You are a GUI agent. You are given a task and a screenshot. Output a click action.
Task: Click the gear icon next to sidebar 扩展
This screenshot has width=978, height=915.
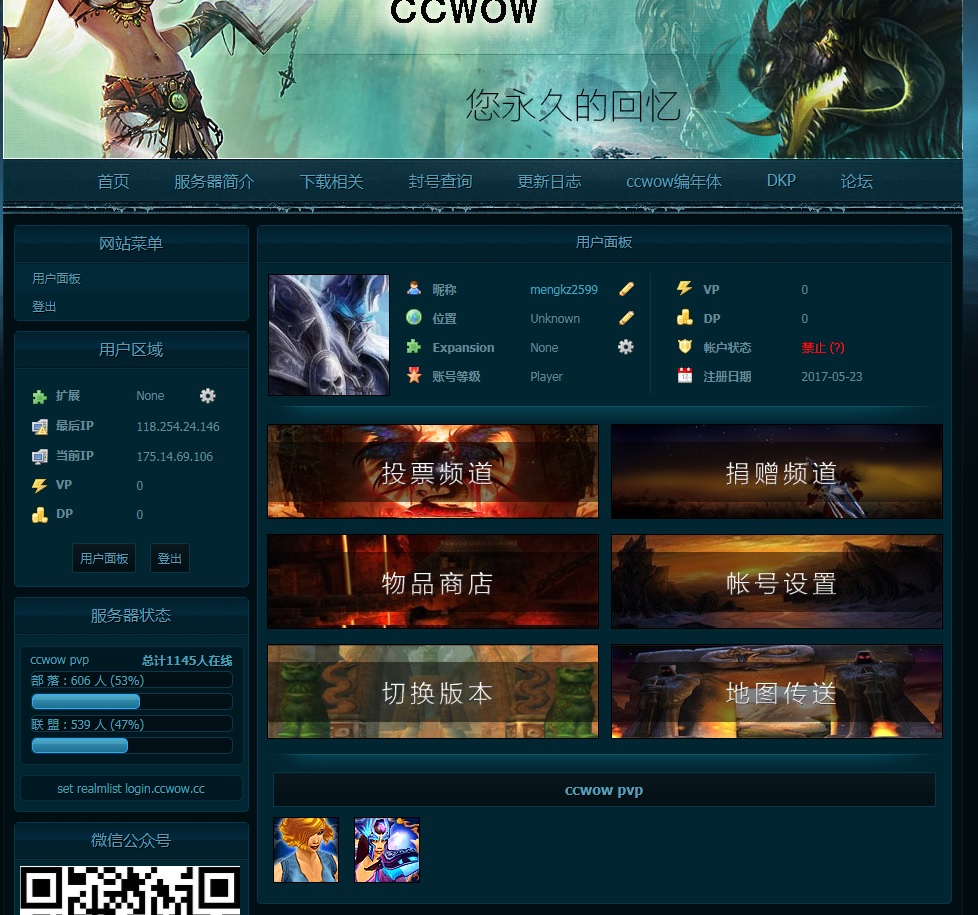coord(207,396)
